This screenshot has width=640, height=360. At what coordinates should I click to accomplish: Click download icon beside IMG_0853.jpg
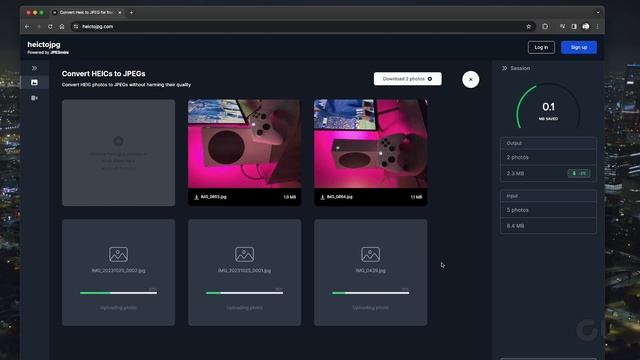[x=196, y=197]
